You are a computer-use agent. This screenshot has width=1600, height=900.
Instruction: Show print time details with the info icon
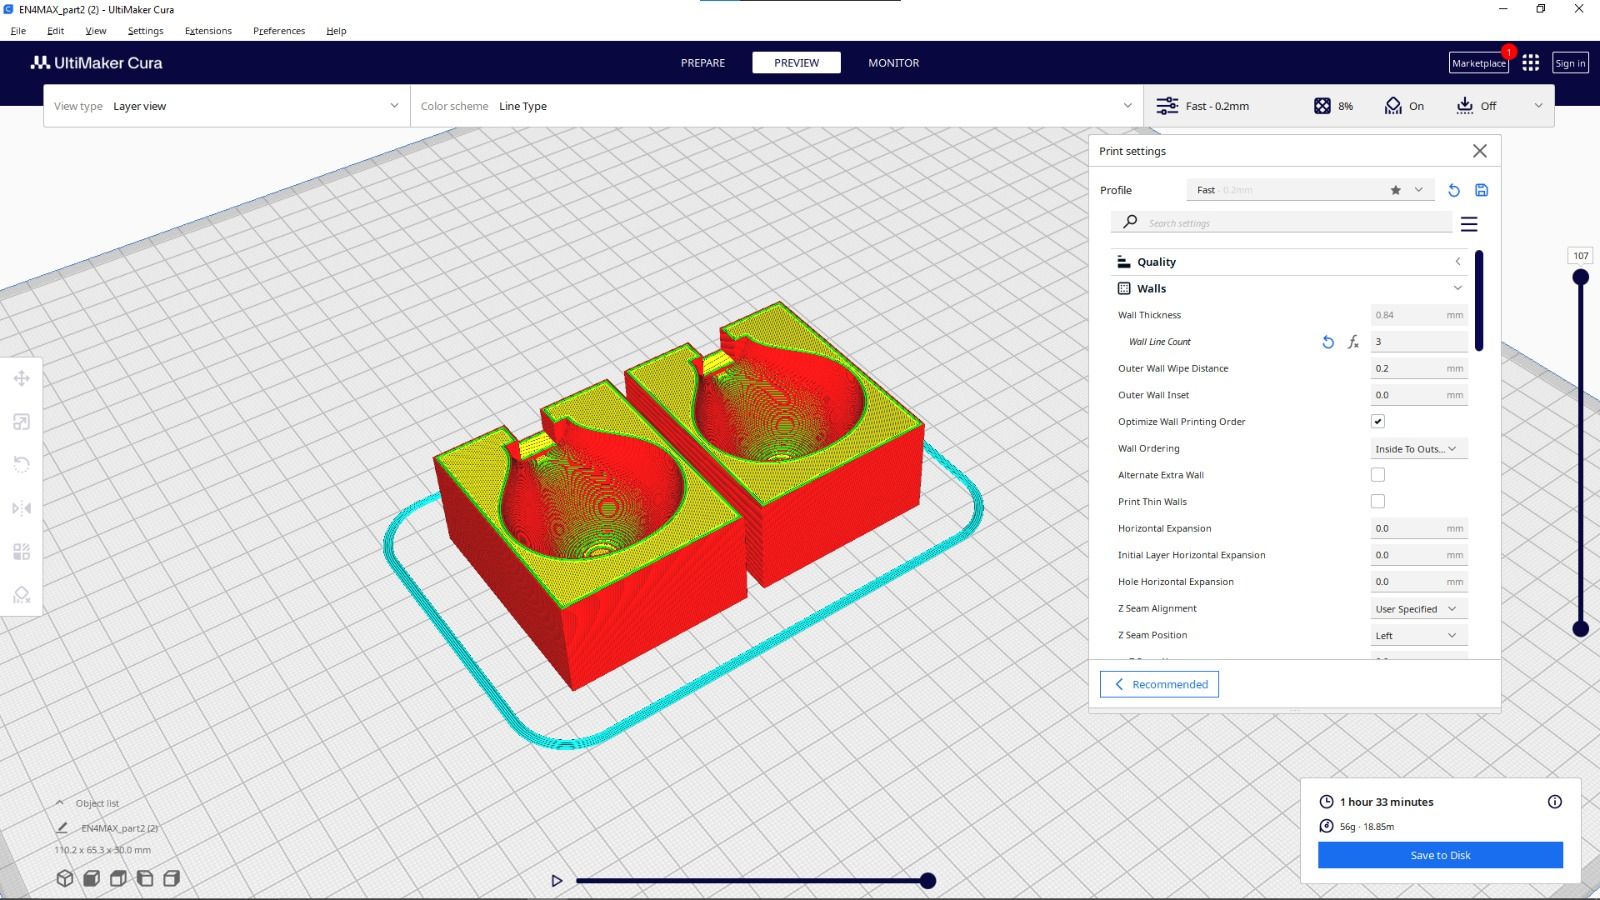(x=1554, y=802)
